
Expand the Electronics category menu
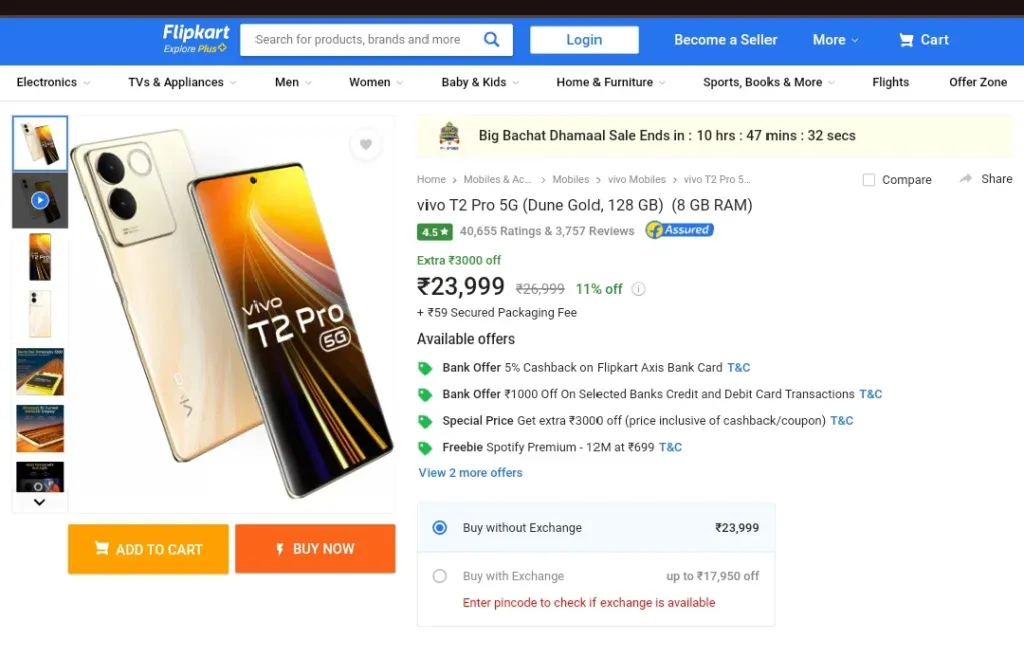point(53,82)
